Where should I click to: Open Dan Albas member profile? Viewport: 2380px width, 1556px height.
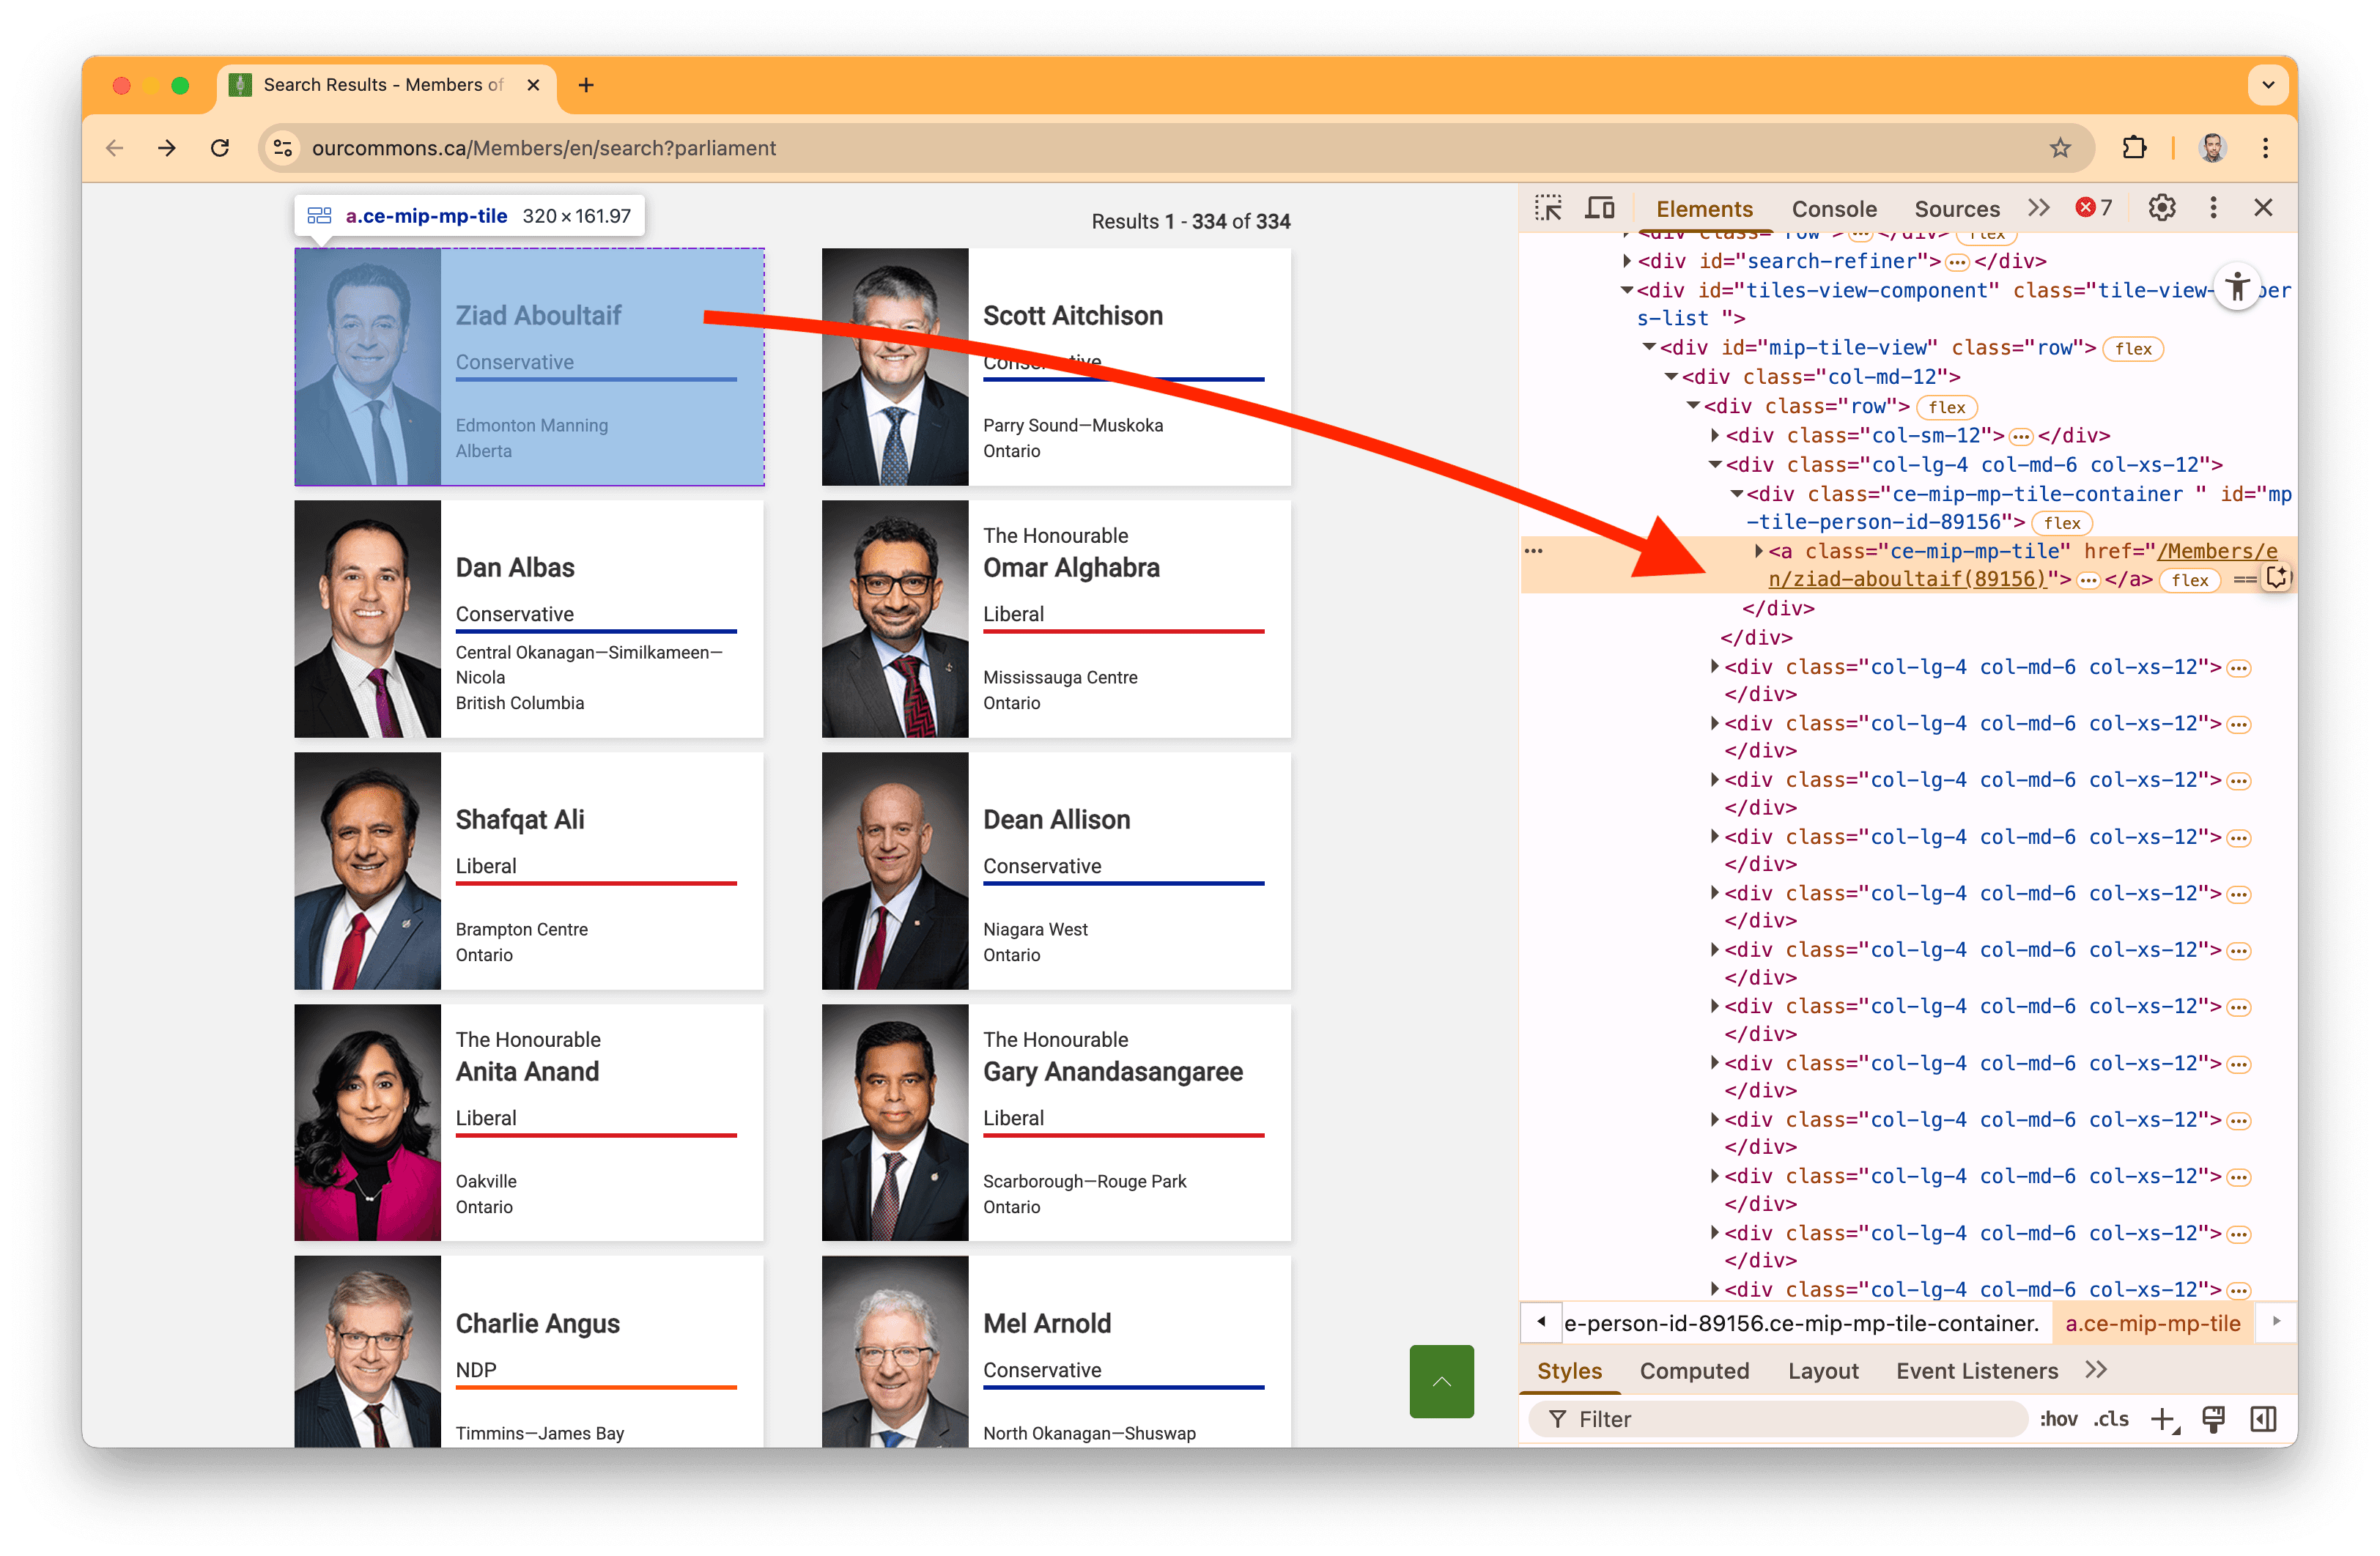[529, 618]
